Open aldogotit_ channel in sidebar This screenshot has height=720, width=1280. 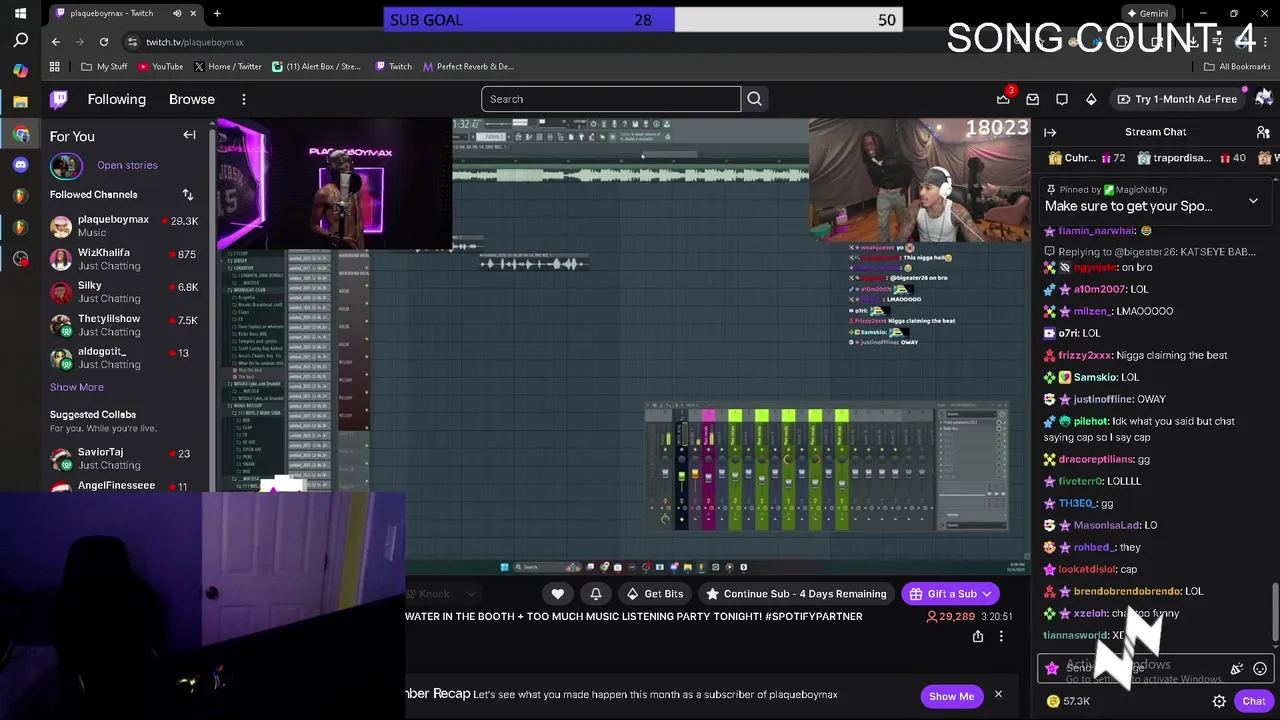point(125,358)
